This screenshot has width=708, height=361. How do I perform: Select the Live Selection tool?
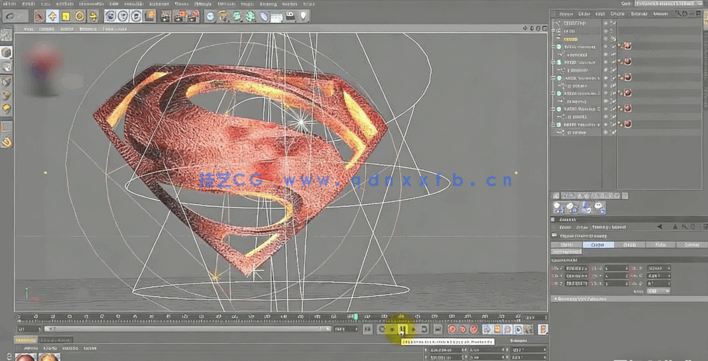click(39, 17)
